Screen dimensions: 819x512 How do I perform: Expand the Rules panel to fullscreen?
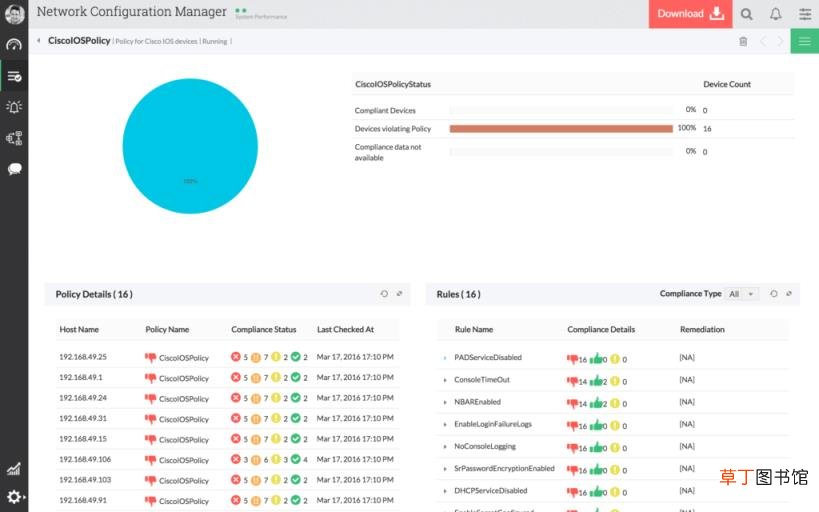pyautogui.click(x=789, y=294)
